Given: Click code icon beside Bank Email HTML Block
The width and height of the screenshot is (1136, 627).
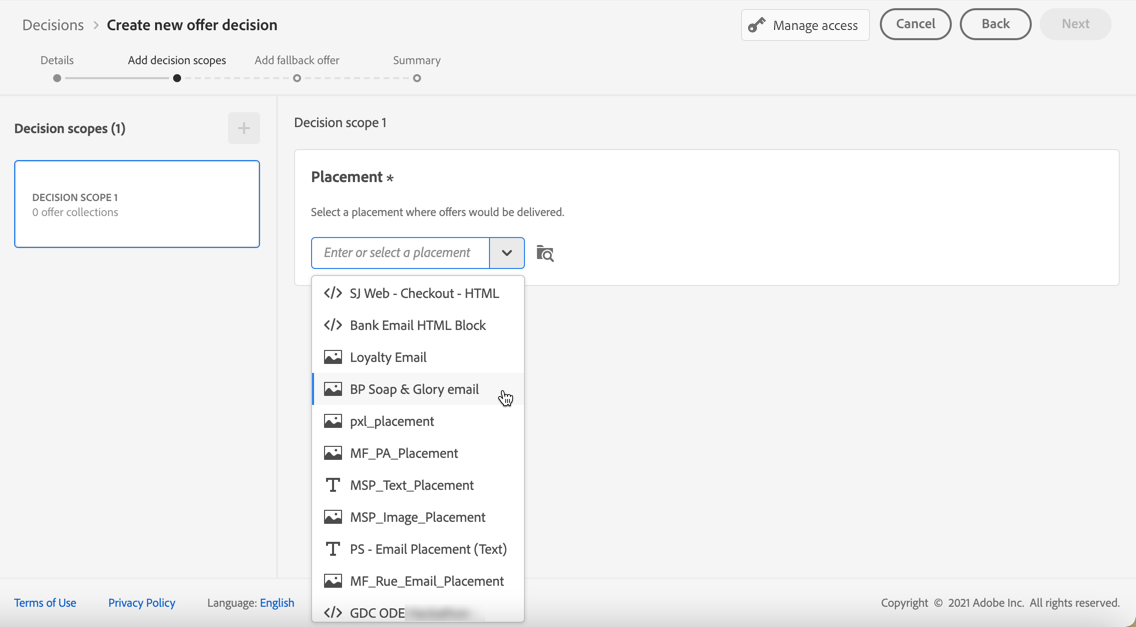Looking at the screenshot, I should pyautogui.click(x=333, y=325).
